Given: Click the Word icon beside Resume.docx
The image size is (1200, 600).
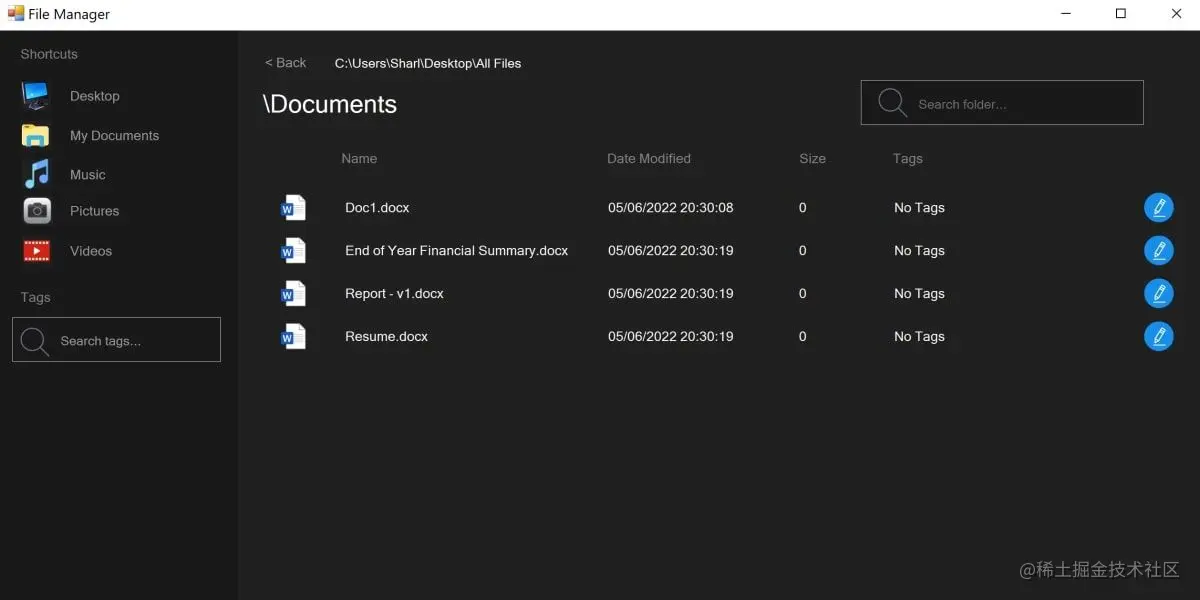Looking at the screenshot, I should (293, 336).
